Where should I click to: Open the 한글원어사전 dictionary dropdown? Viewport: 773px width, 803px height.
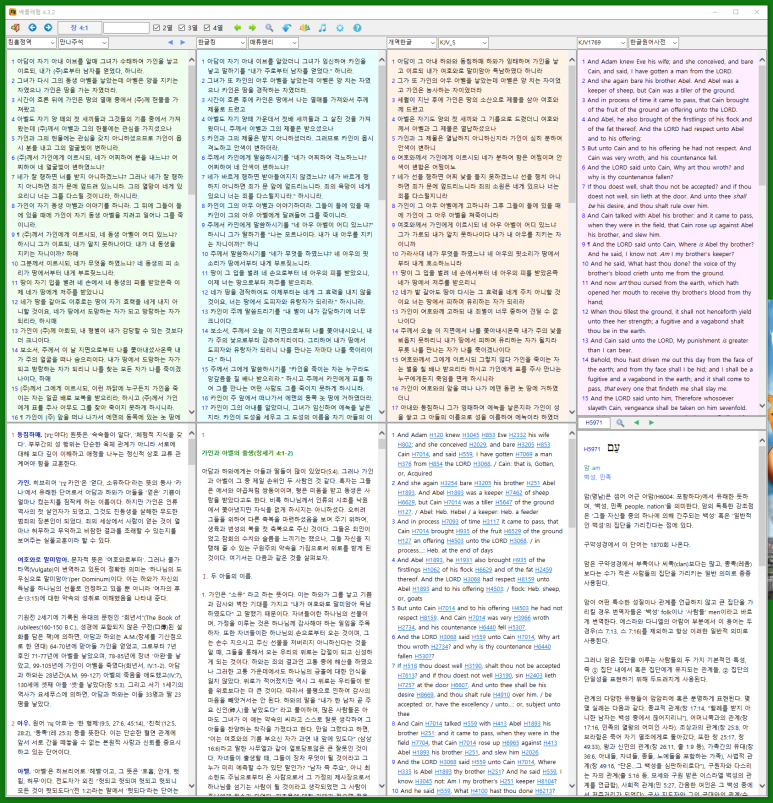pyautogui.click(x=654, y=43)
